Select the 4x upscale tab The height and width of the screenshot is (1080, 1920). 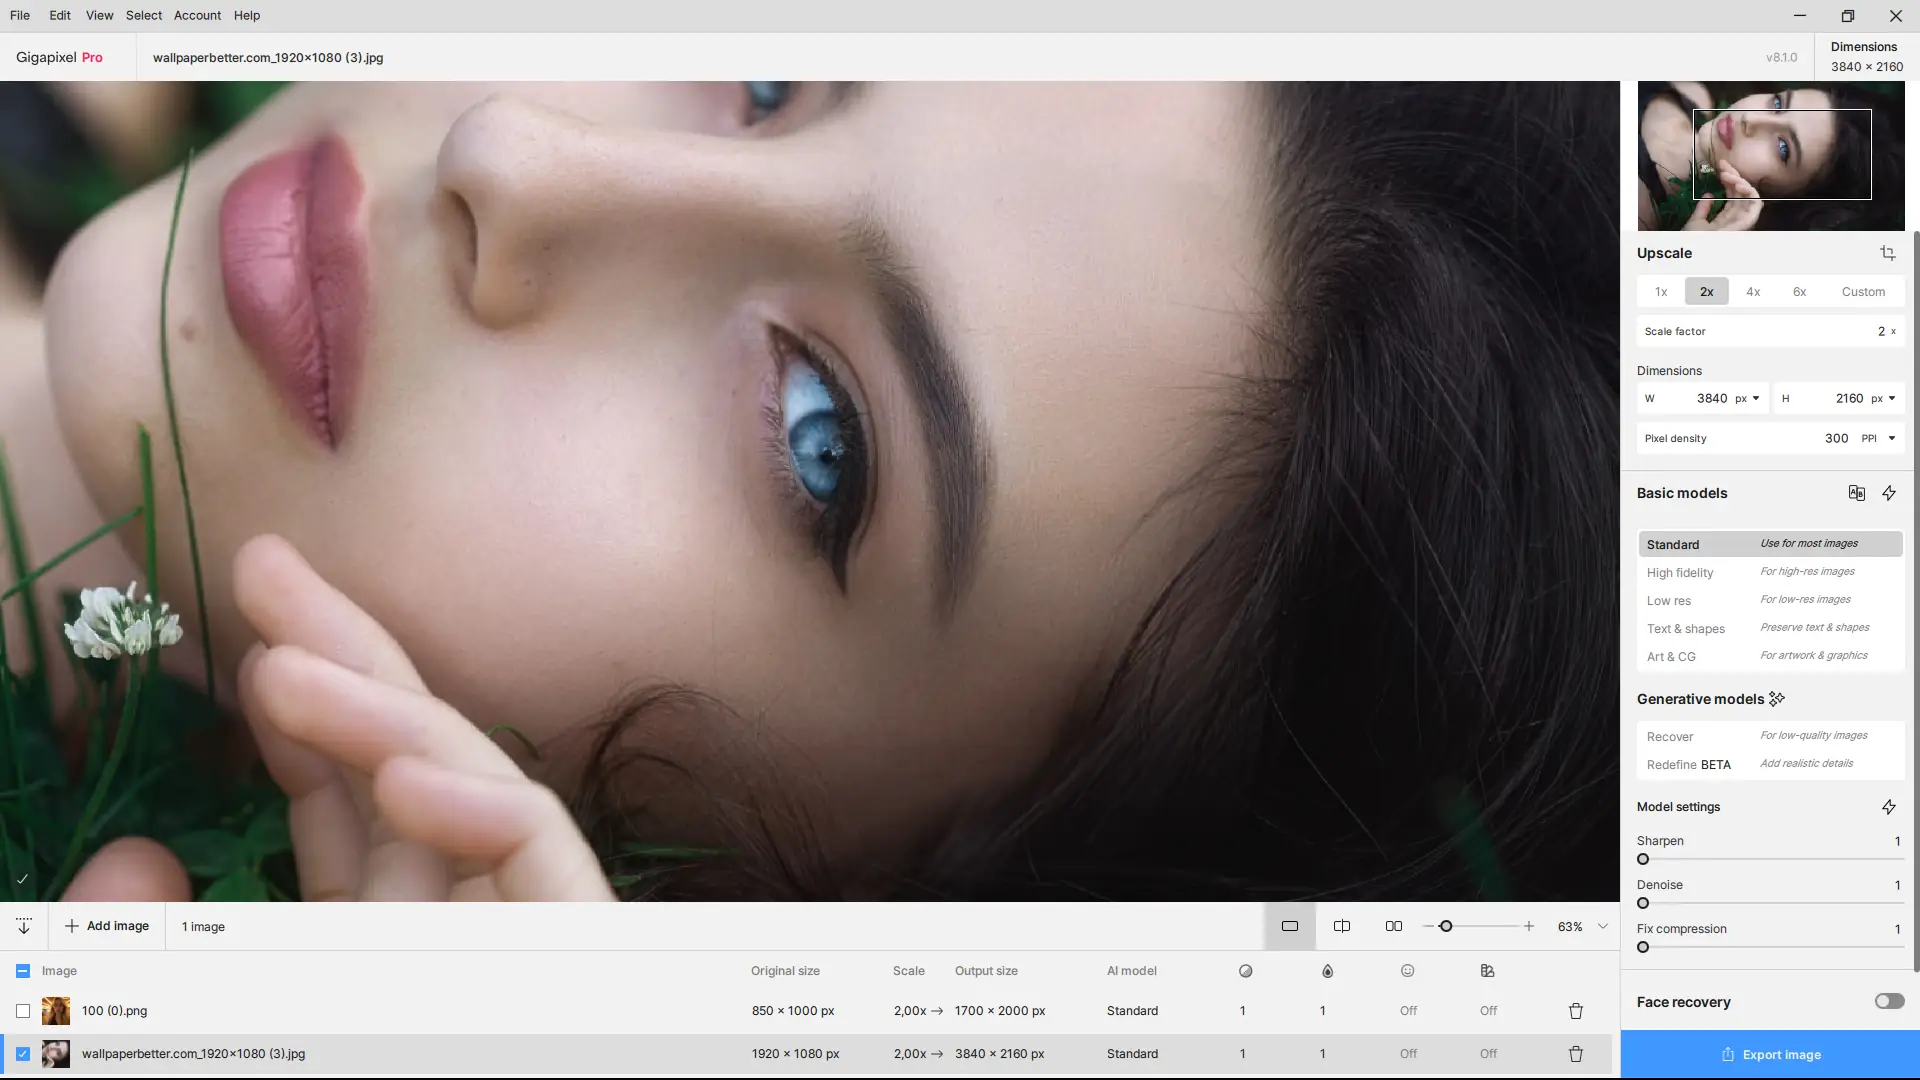pyautogui.click(x=1752, y=292)
